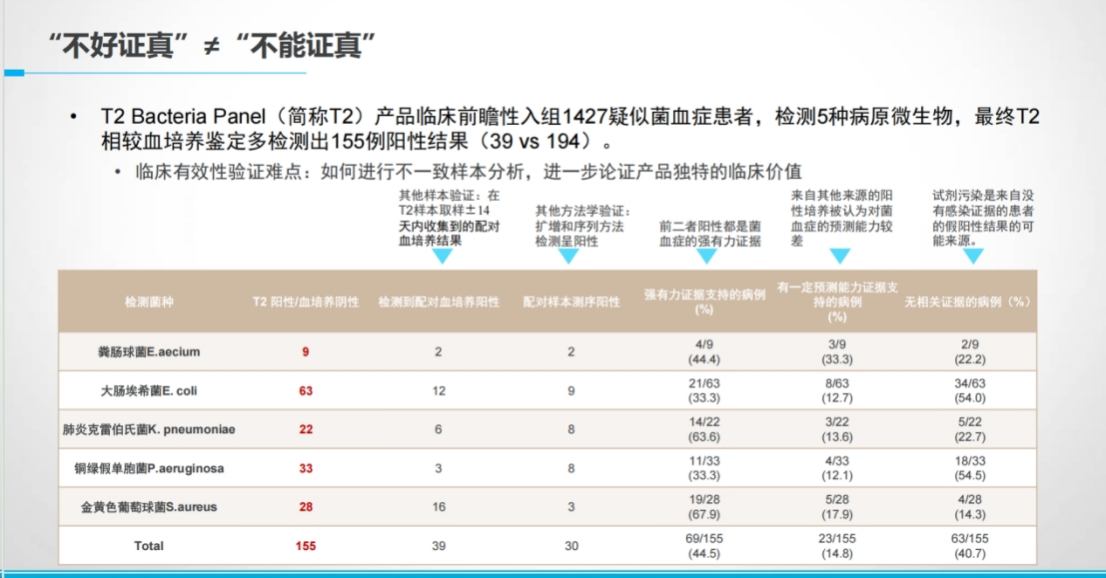Click the value 6 in the K. pneumoniae row

coord(438,429)
